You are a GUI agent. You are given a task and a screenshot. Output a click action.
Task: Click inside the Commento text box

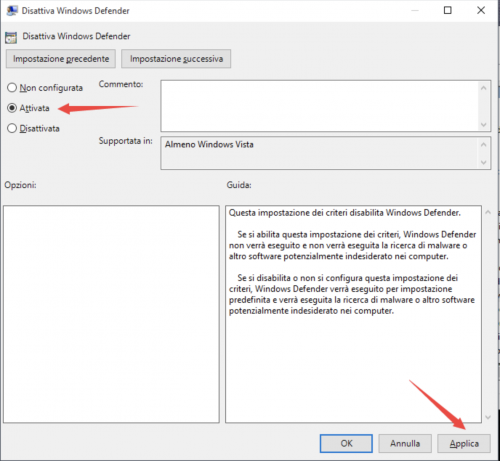(319, 106)
